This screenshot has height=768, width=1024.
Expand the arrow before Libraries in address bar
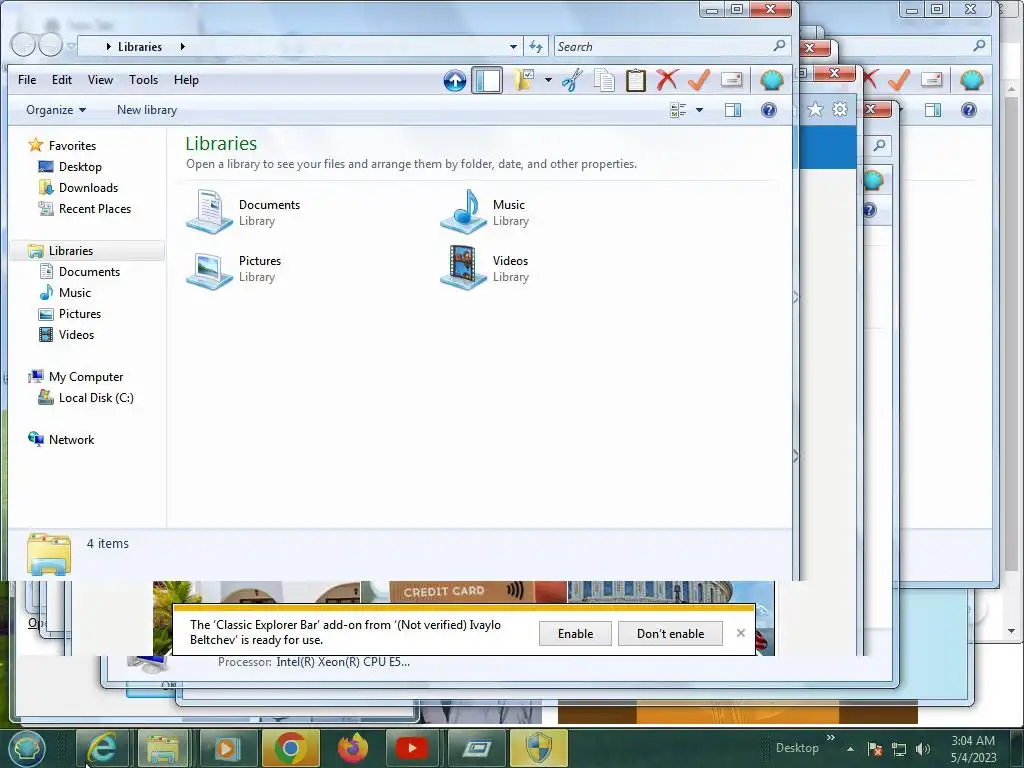(108, 46)
